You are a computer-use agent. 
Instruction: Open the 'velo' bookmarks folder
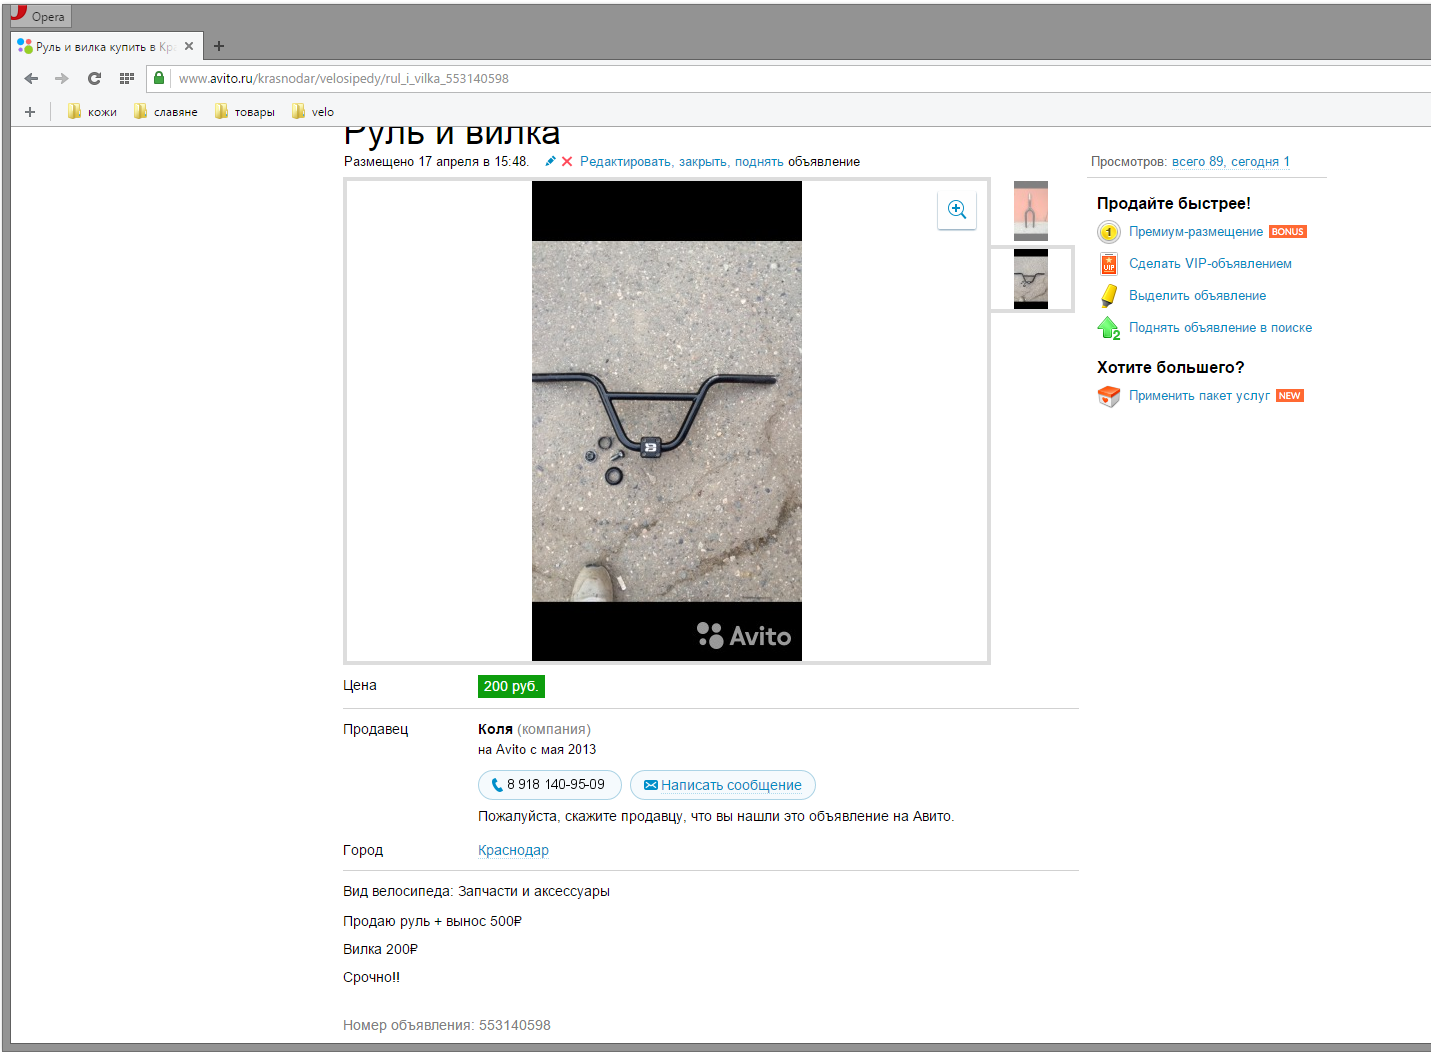pyautogui.click(x=313, y=112)
